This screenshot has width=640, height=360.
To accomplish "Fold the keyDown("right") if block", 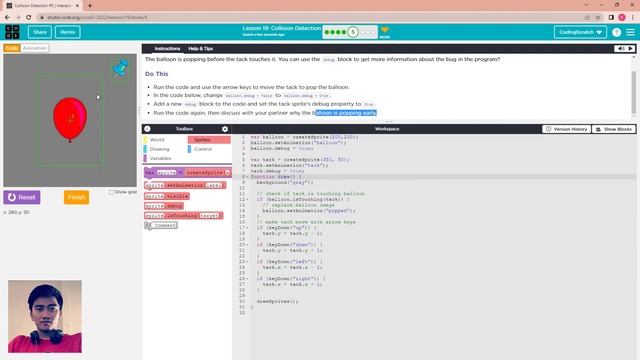I will click(247, 279).
